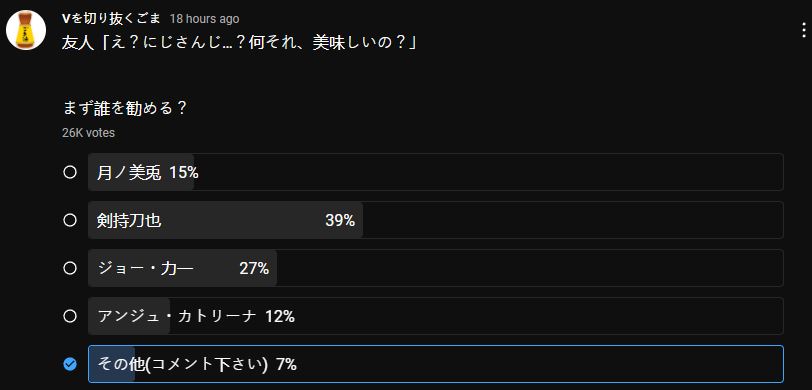Image resolution: width=812 pixels, height=390 pixels.
Task: Open the 18 hours ago timestamp link
Action: point(205,19)
